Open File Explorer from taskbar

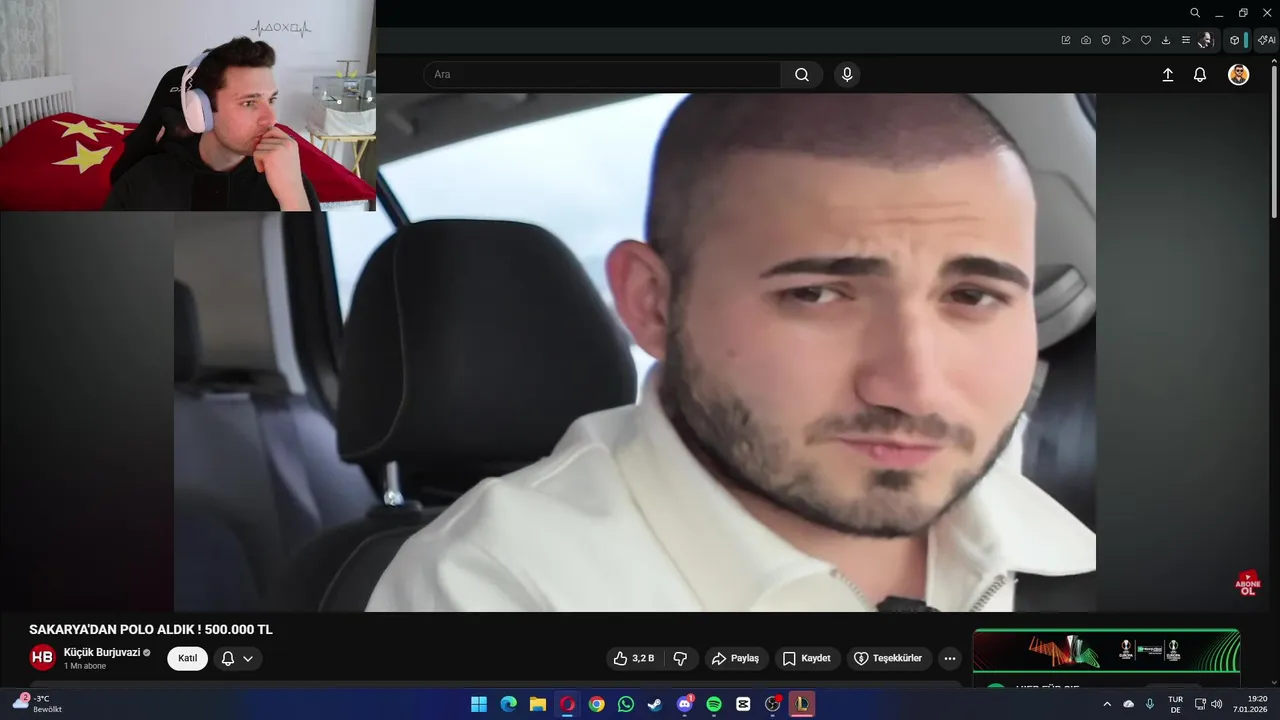537,704
